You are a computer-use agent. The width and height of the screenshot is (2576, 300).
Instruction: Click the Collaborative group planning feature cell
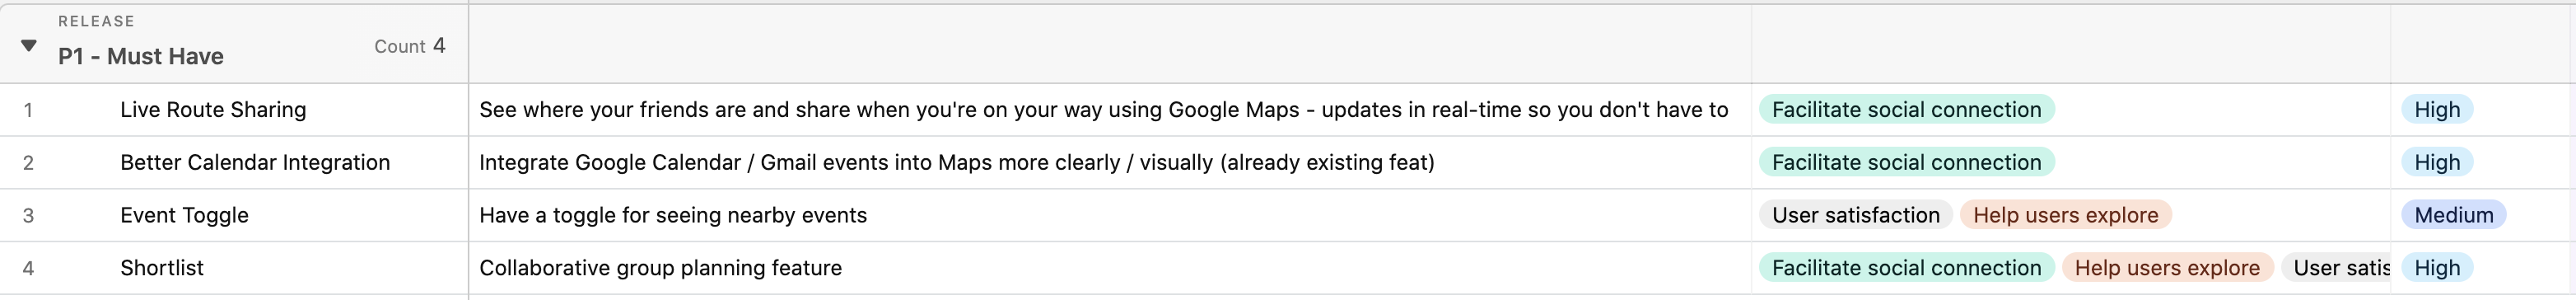[1110, 268]
